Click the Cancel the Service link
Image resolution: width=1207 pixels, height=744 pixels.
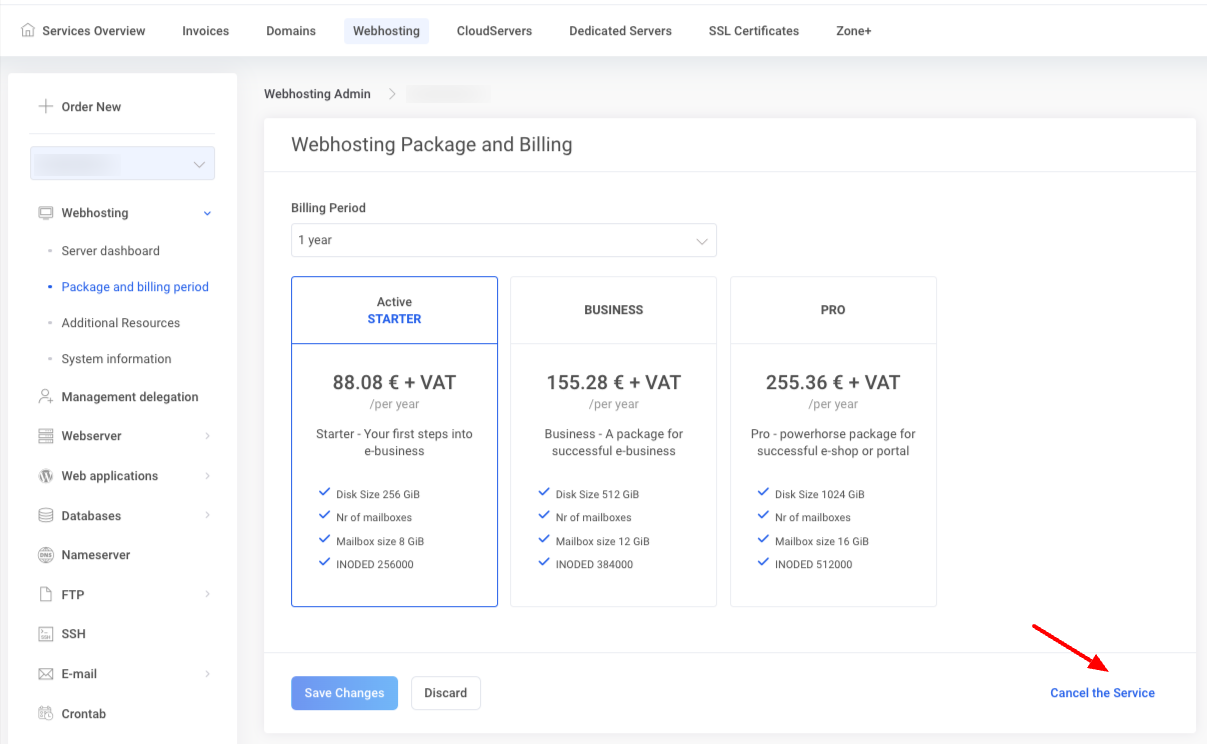click(1102, 693)
